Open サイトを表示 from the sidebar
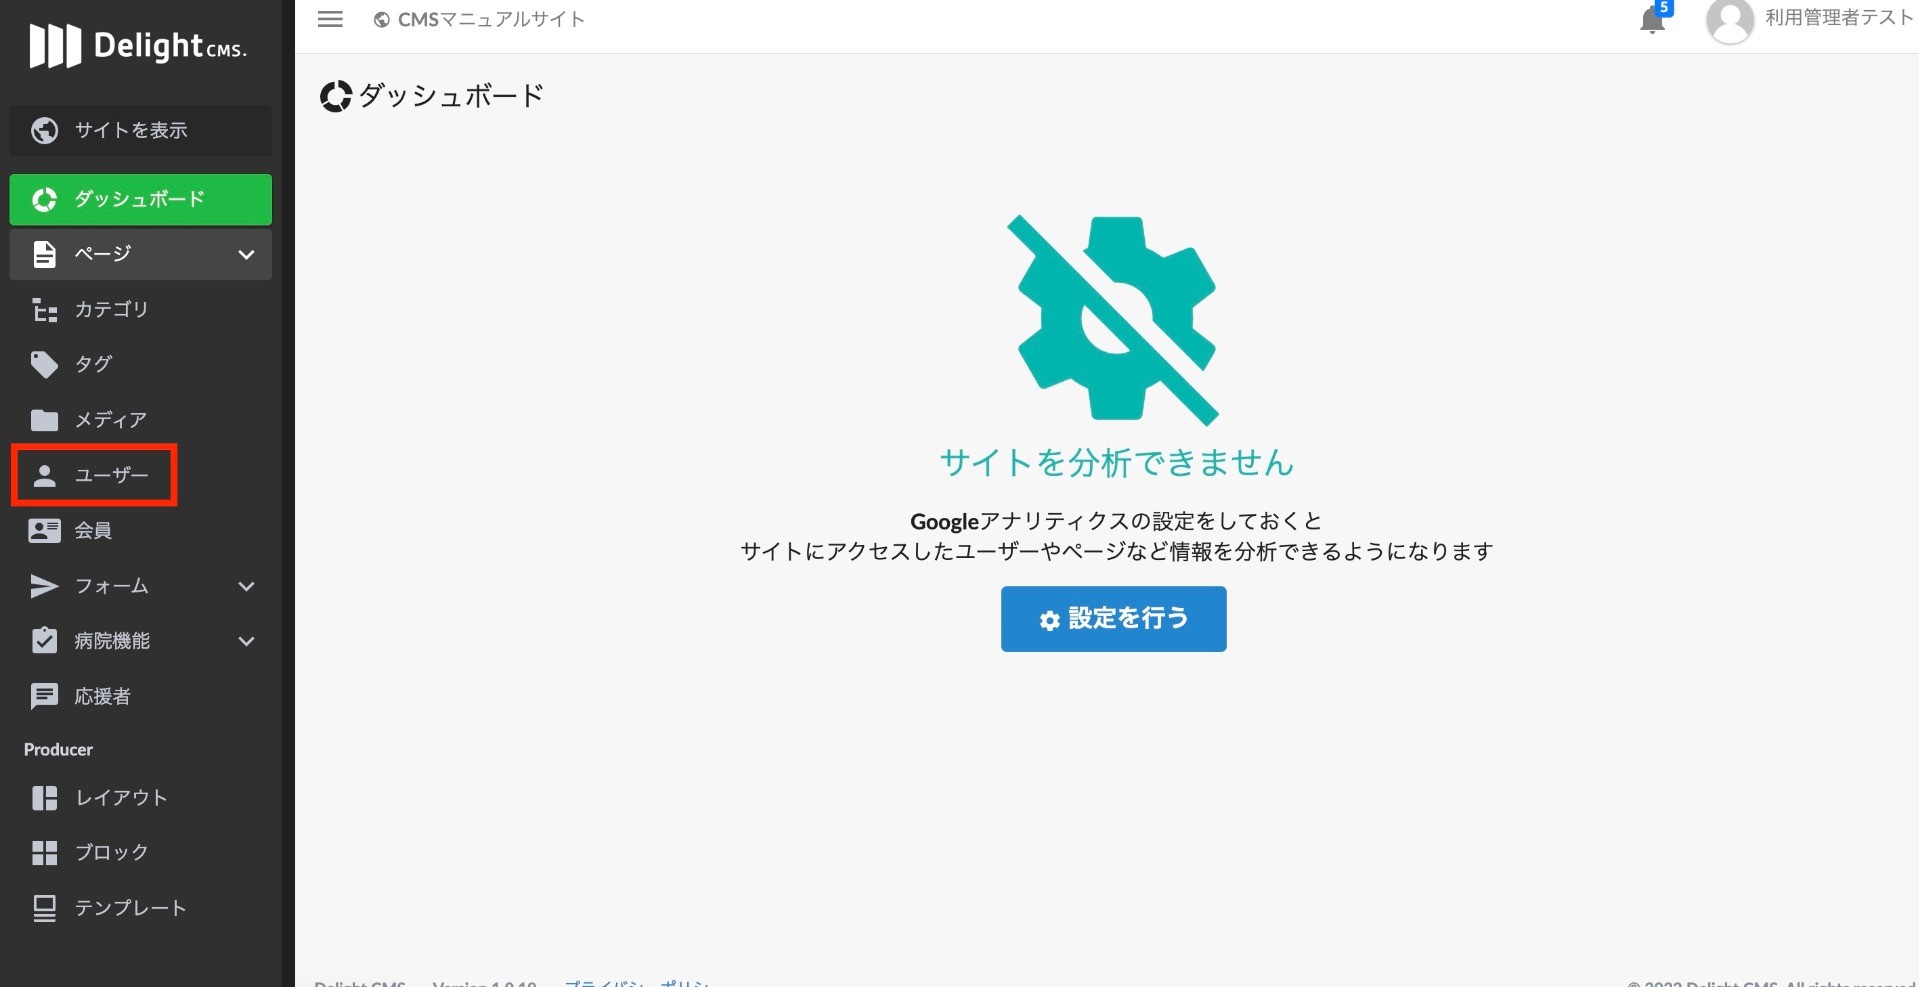1919x987 pixels. [139, 130]
